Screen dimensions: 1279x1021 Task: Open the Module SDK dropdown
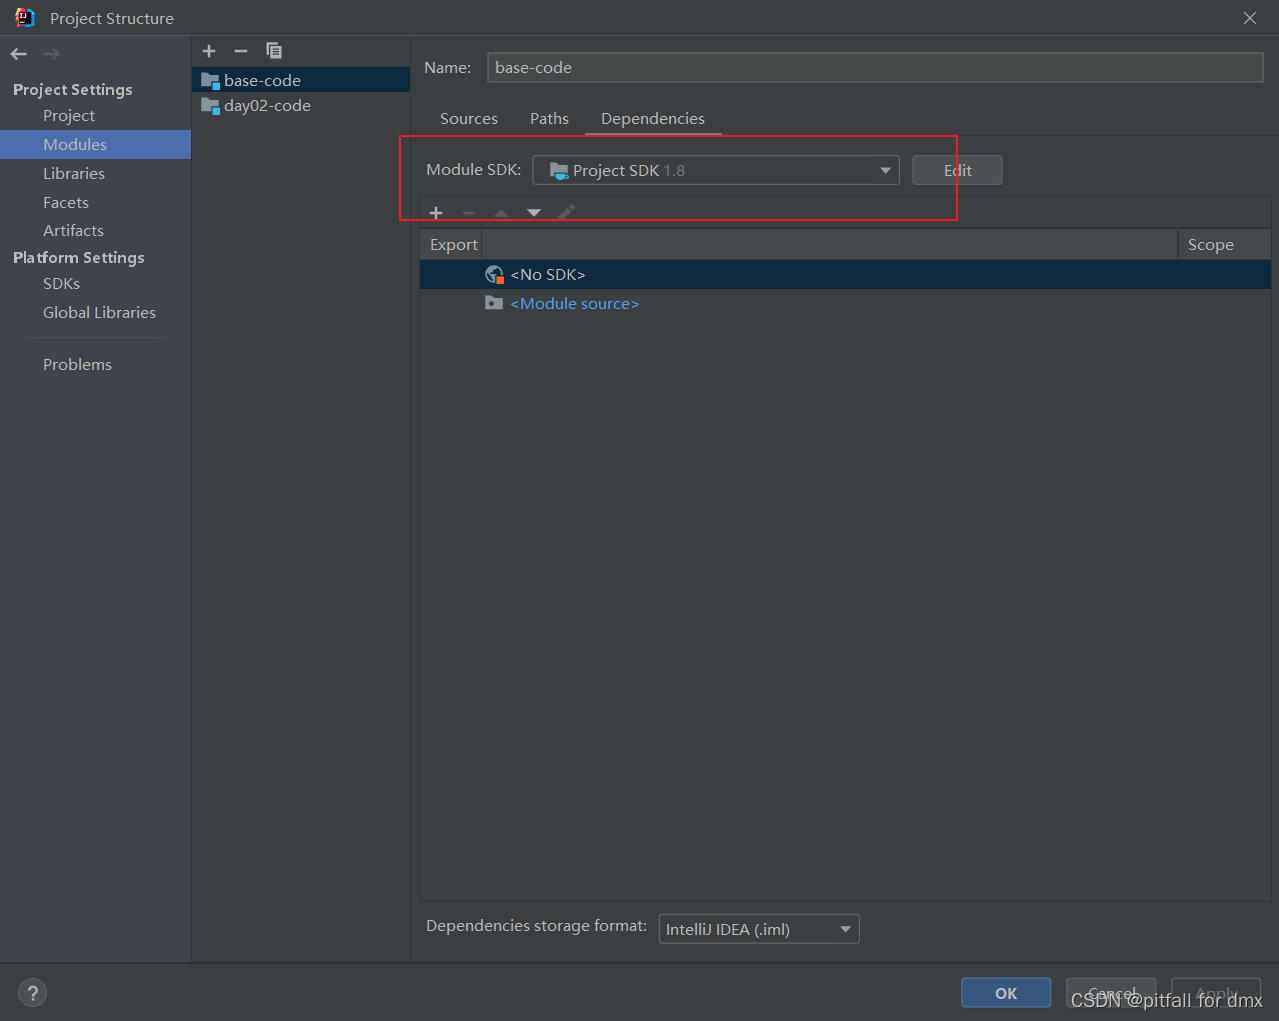(716, 170)
